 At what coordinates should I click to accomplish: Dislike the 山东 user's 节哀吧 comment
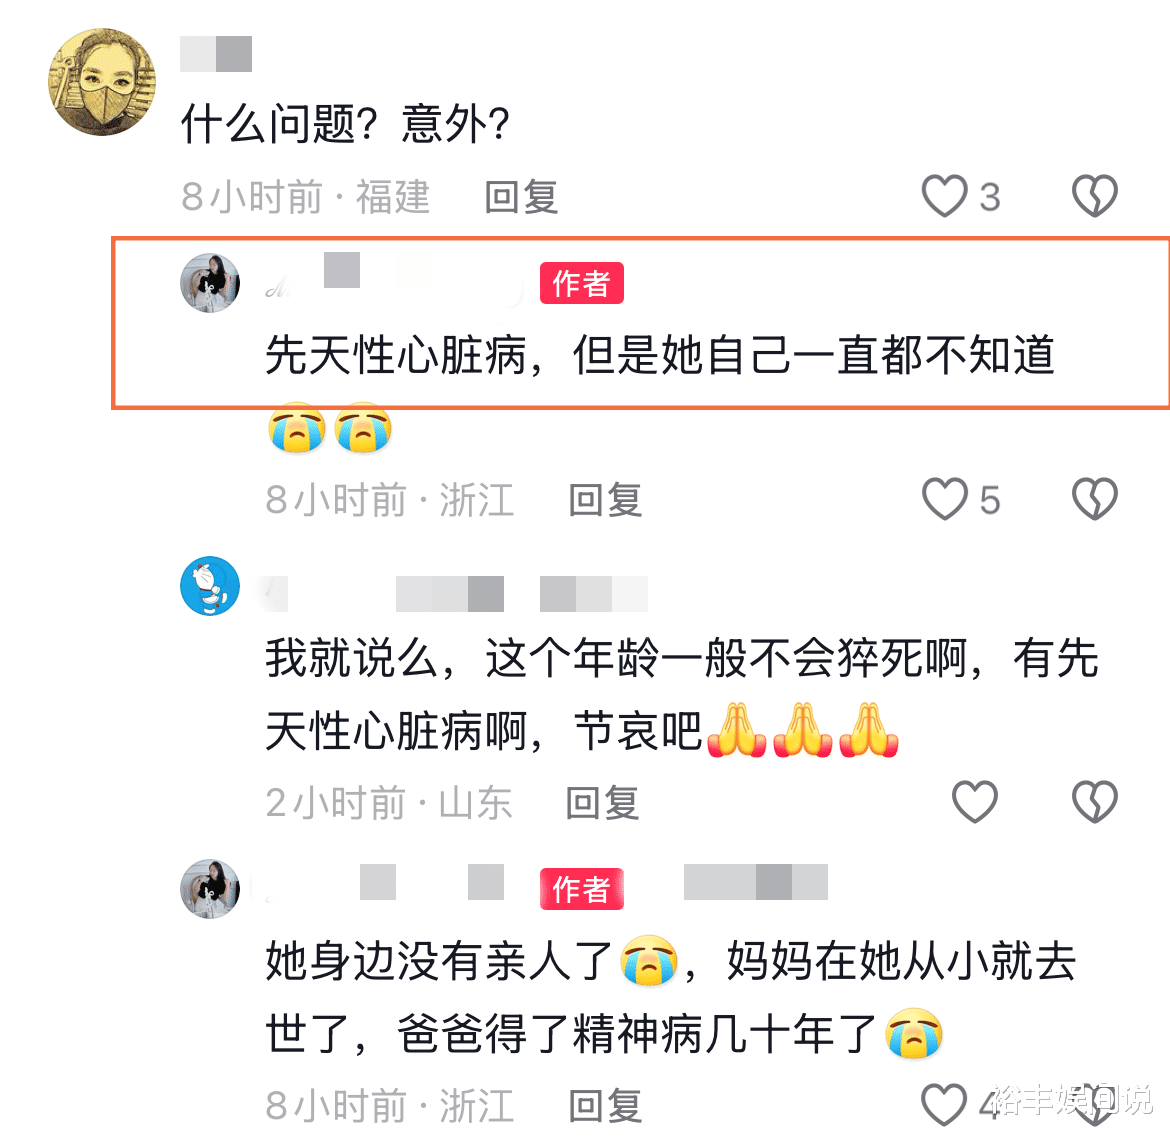1095,802
